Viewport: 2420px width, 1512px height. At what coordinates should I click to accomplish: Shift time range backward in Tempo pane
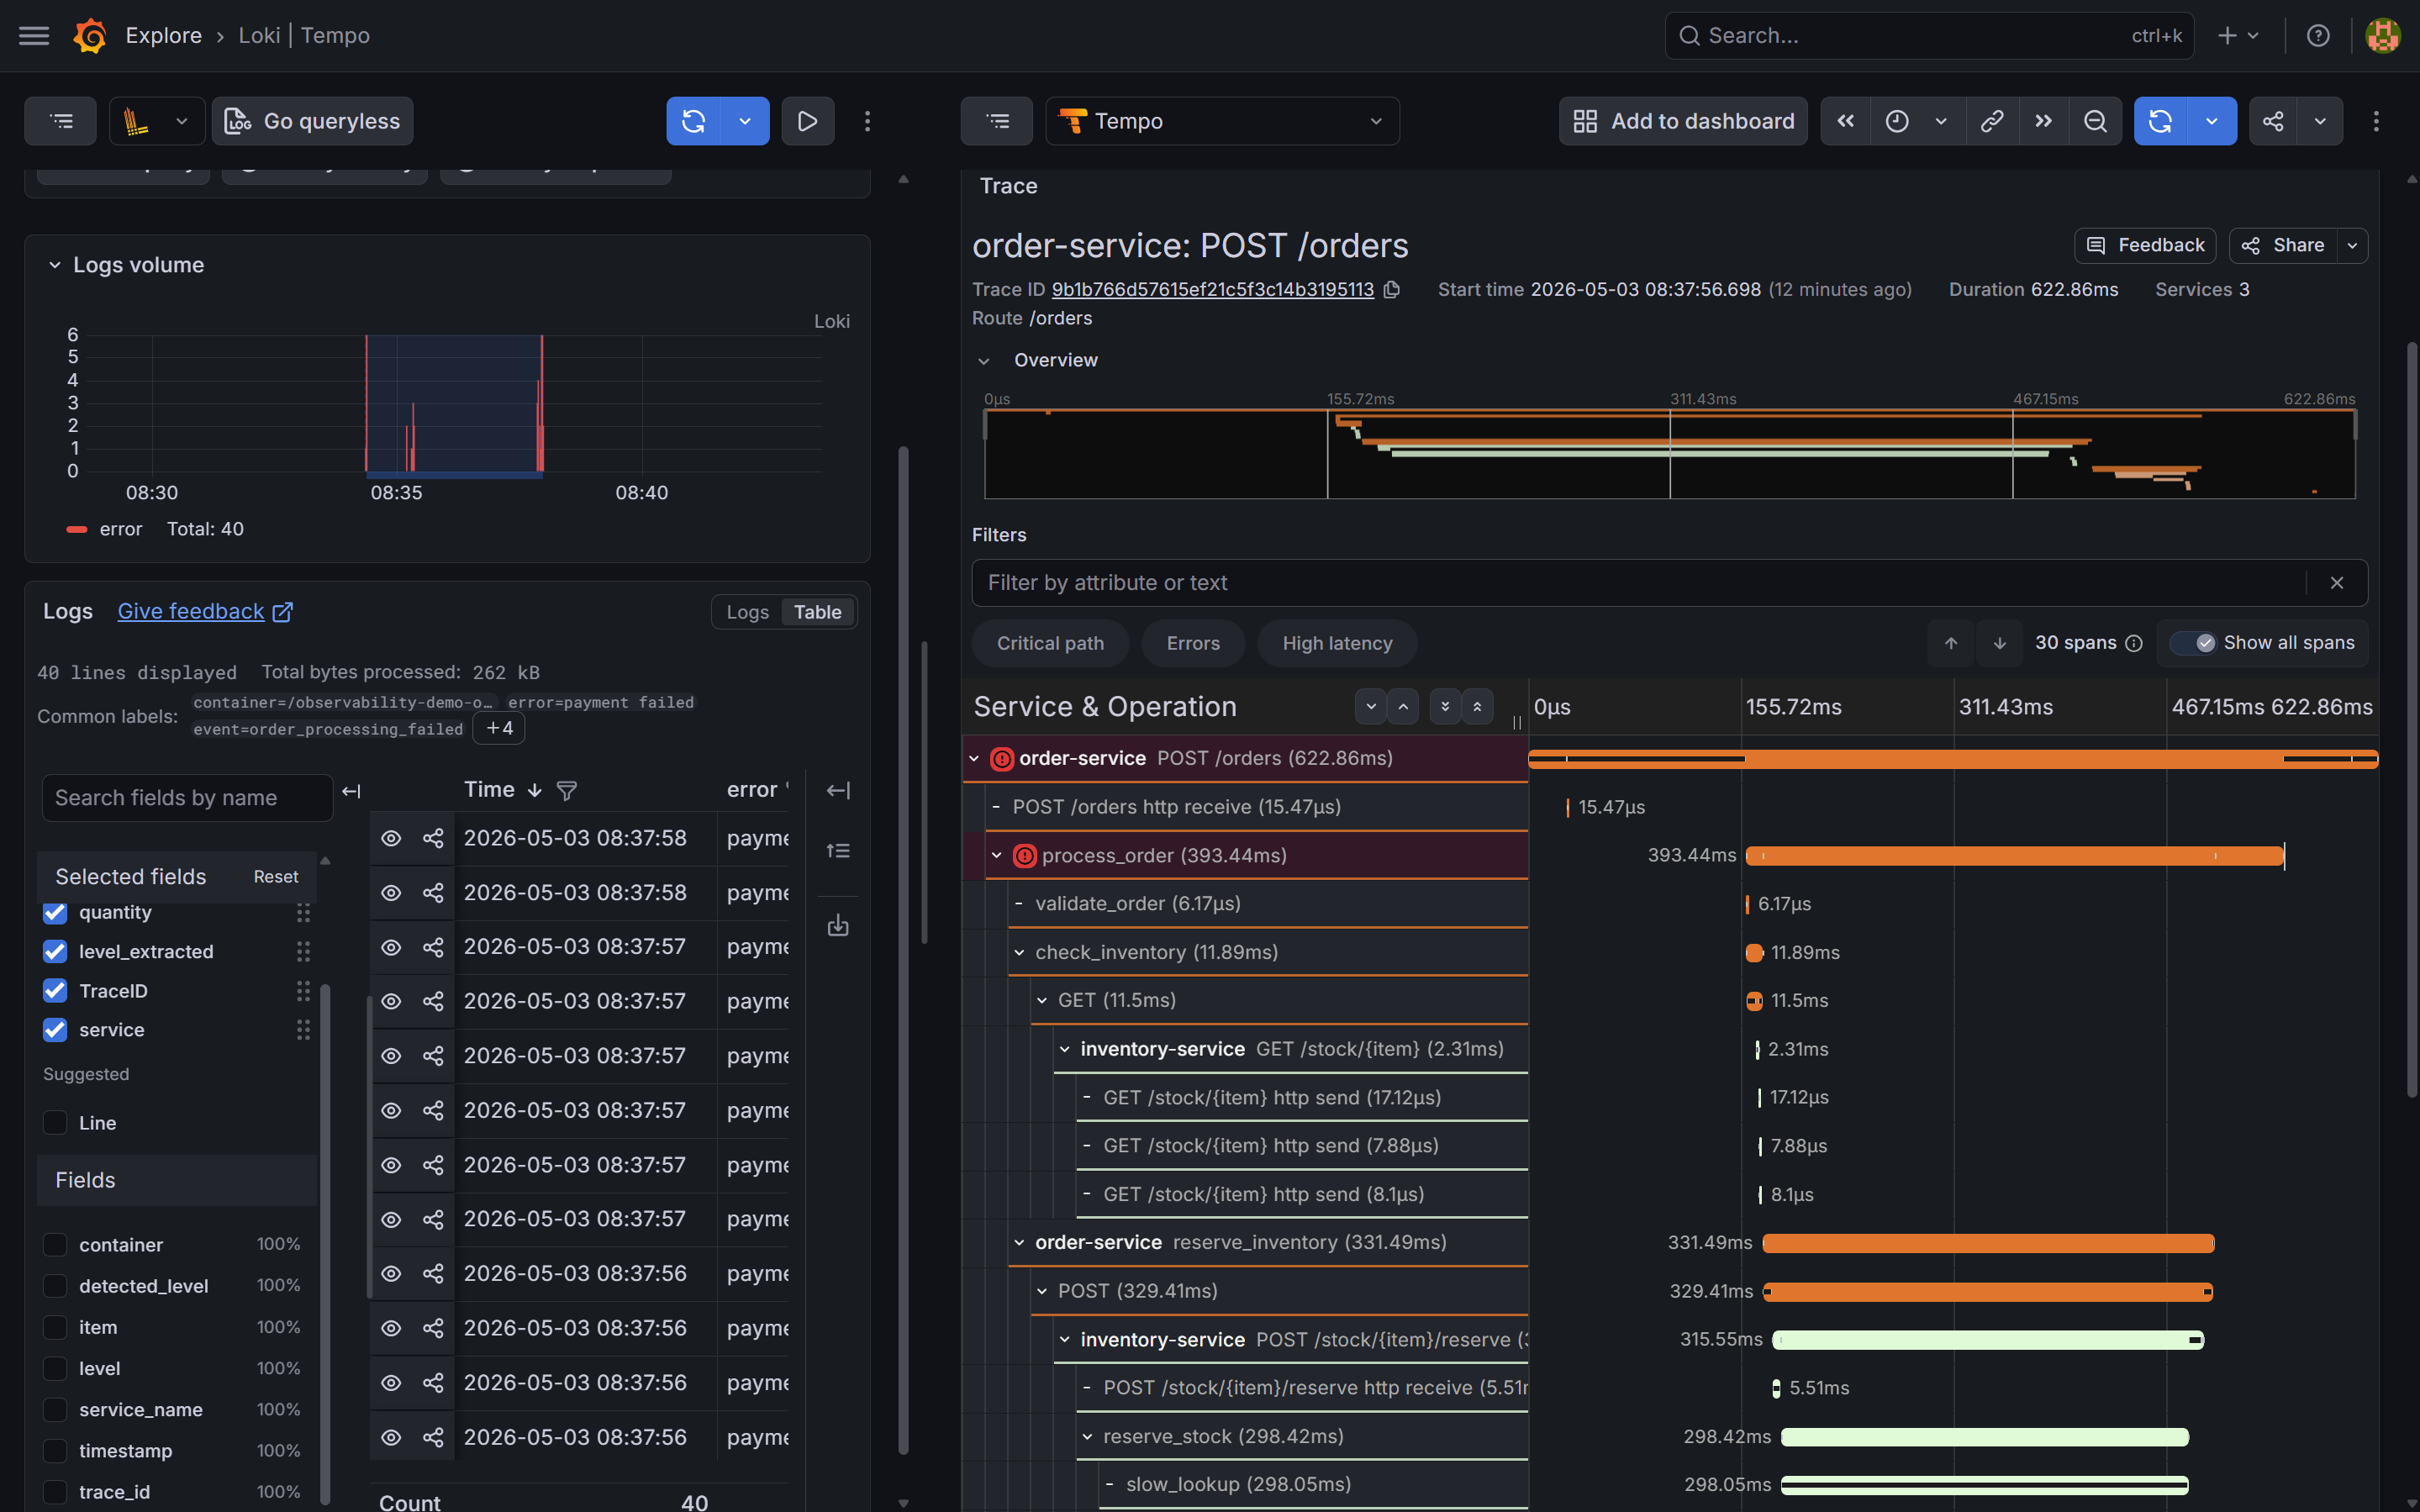(1846, 121)
